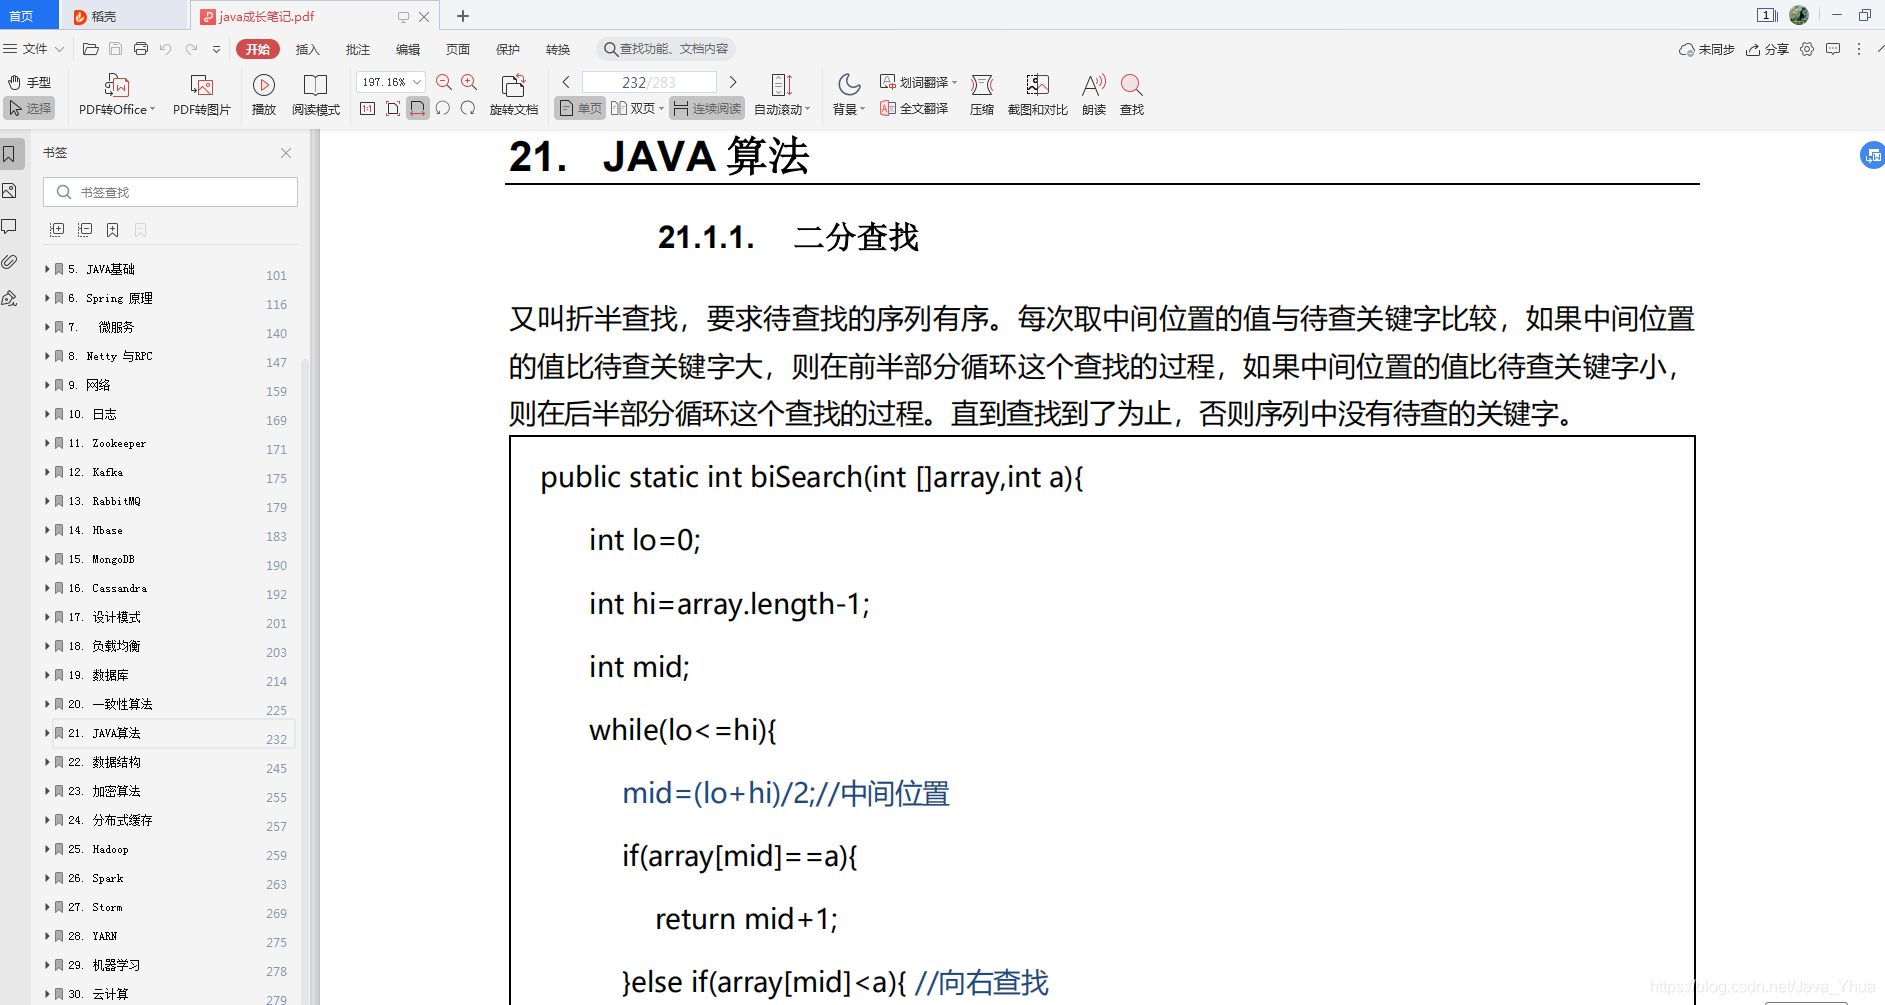
Task: Open the quick access toolbar customize dropdown
Action: (x=216, y=49)
